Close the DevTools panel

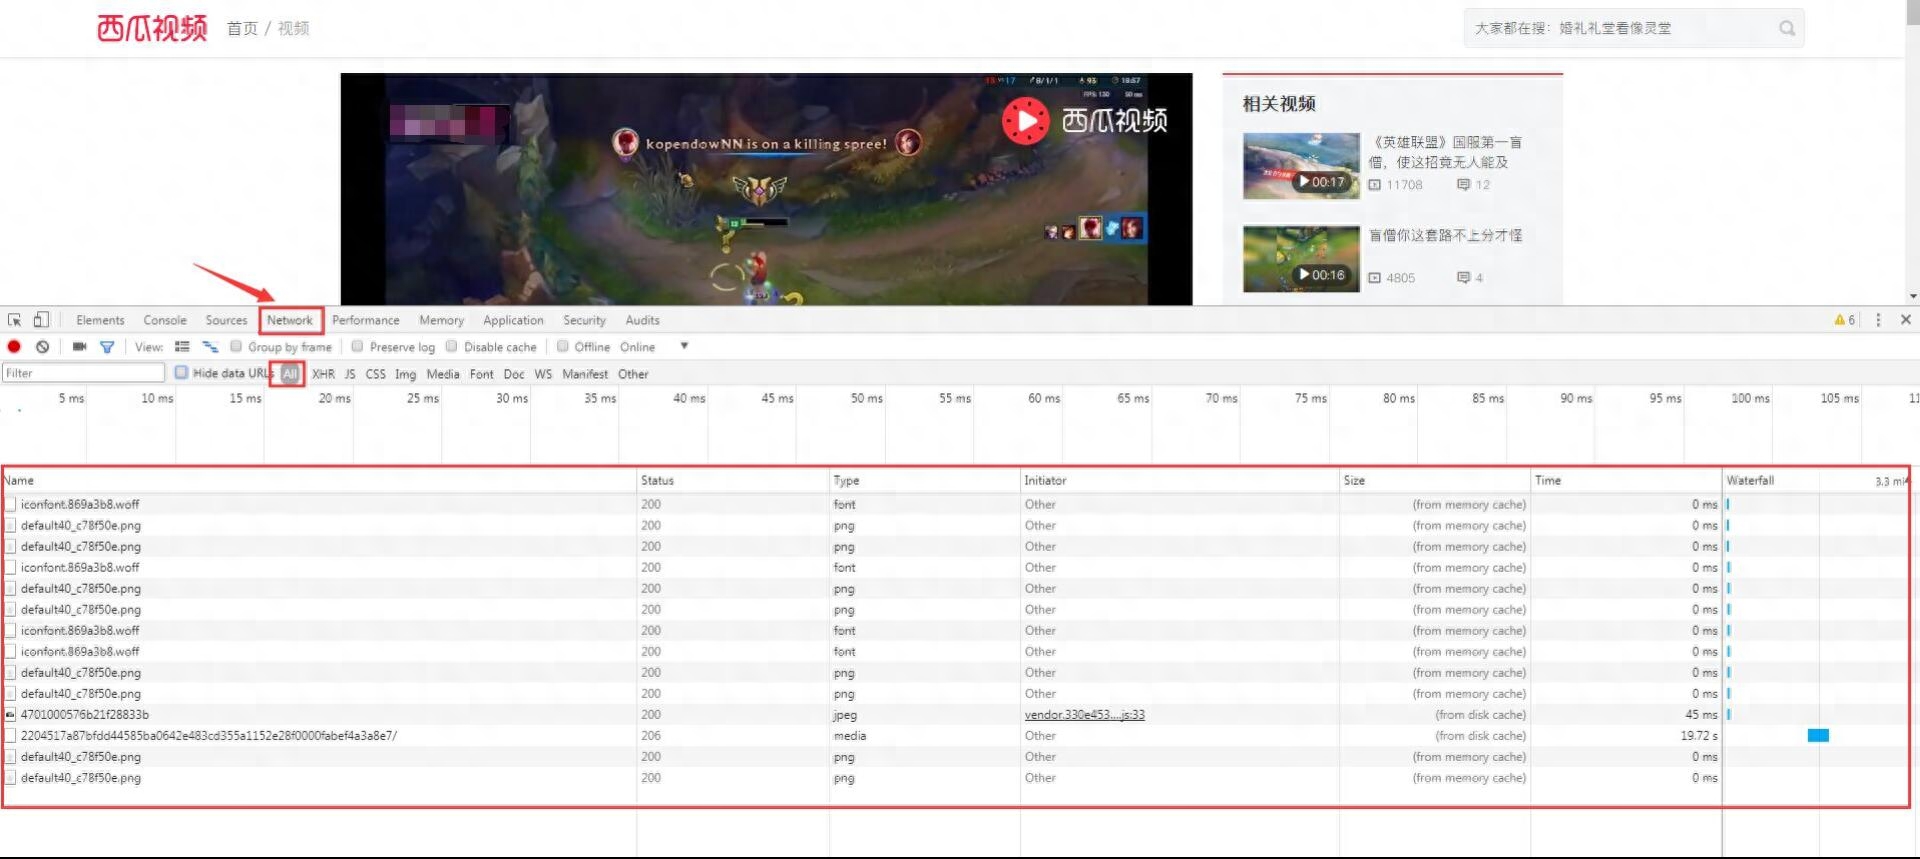pyautogui.click(x=1906, y=320)
